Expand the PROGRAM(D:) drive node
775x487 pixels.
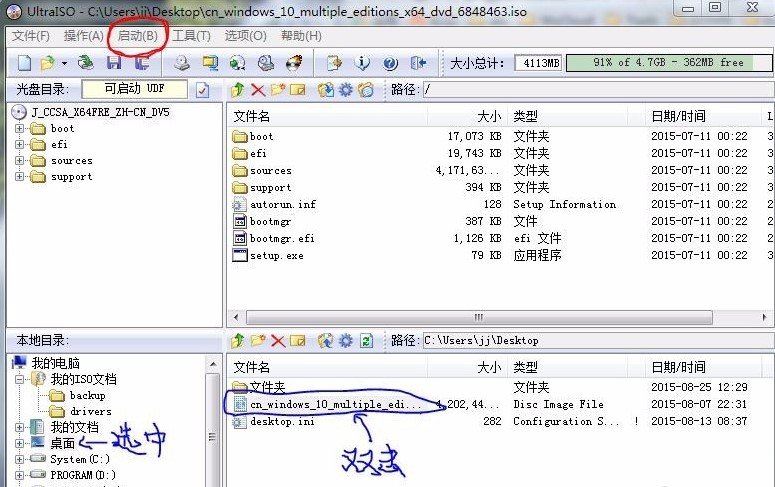pos(19,475)
